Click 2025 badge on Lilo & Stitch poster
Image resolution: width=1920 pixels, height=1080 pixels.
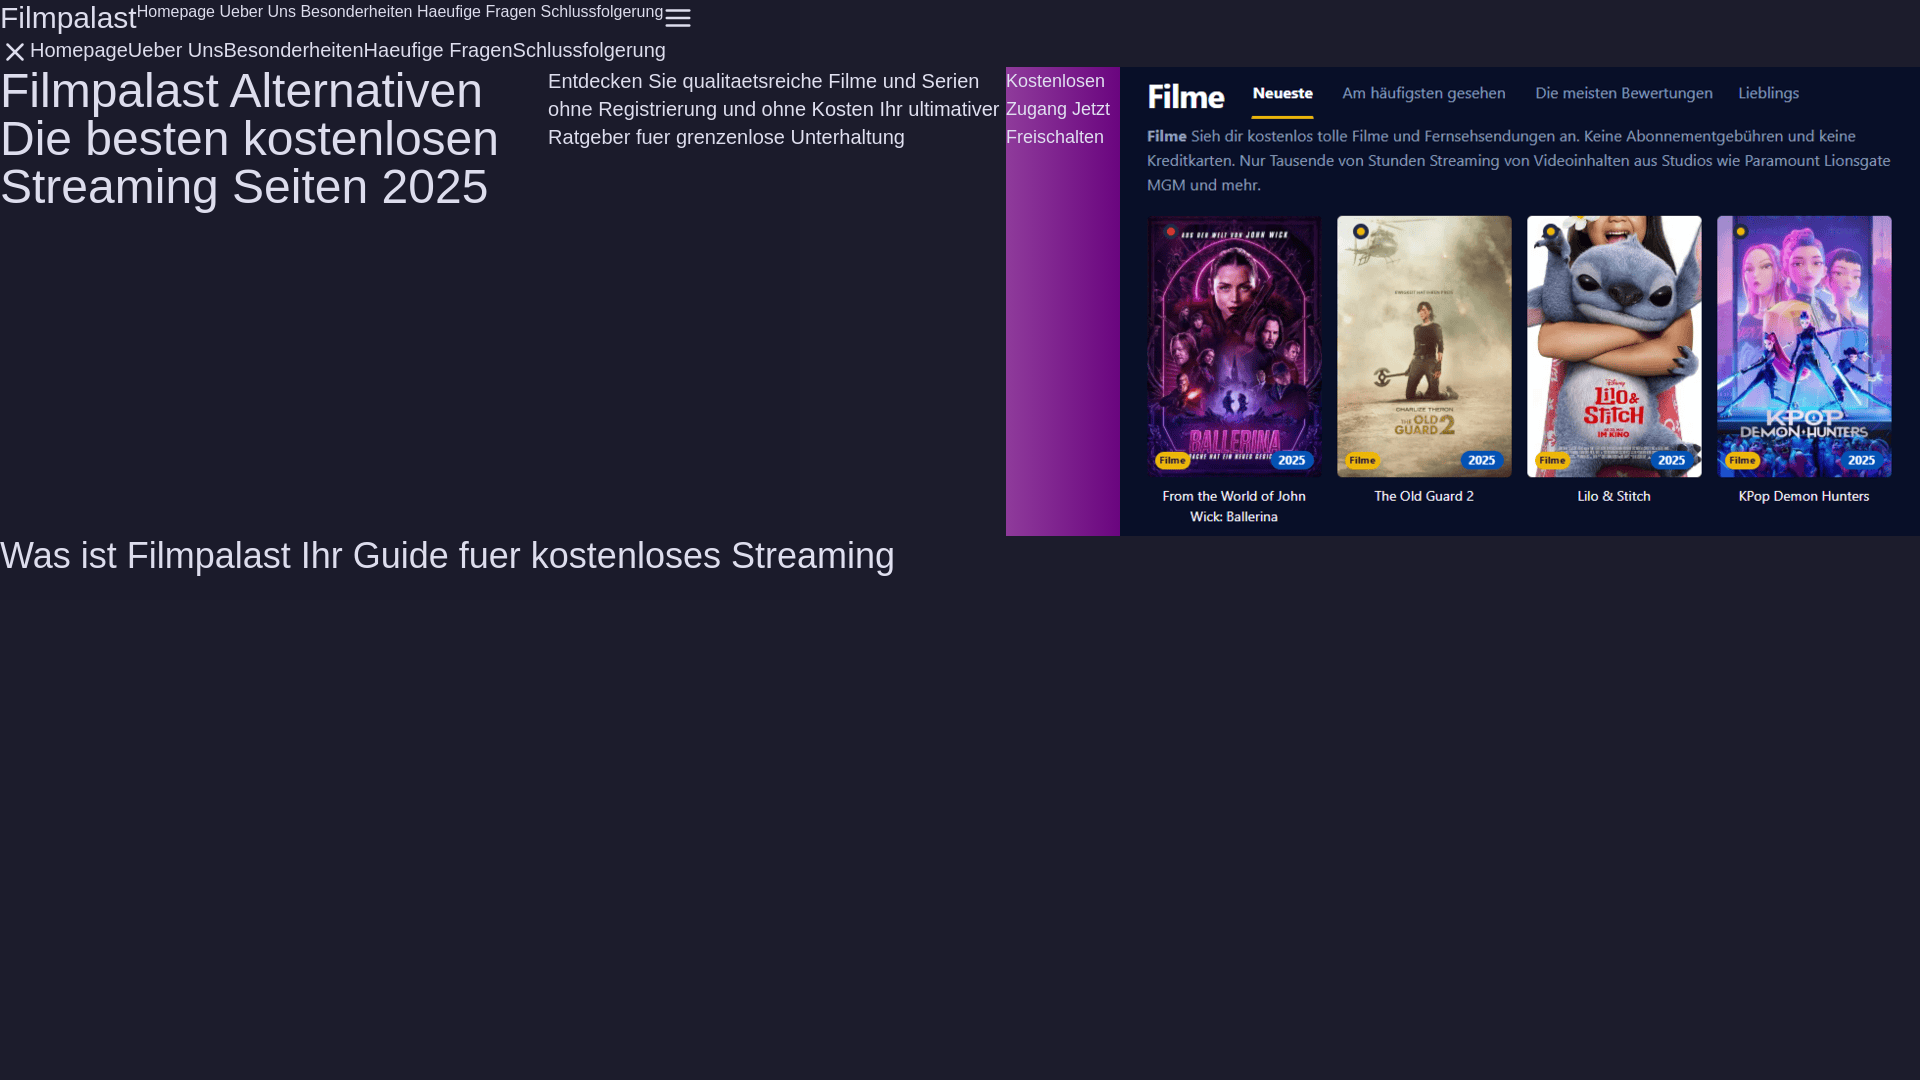(x=1672, y=460)
